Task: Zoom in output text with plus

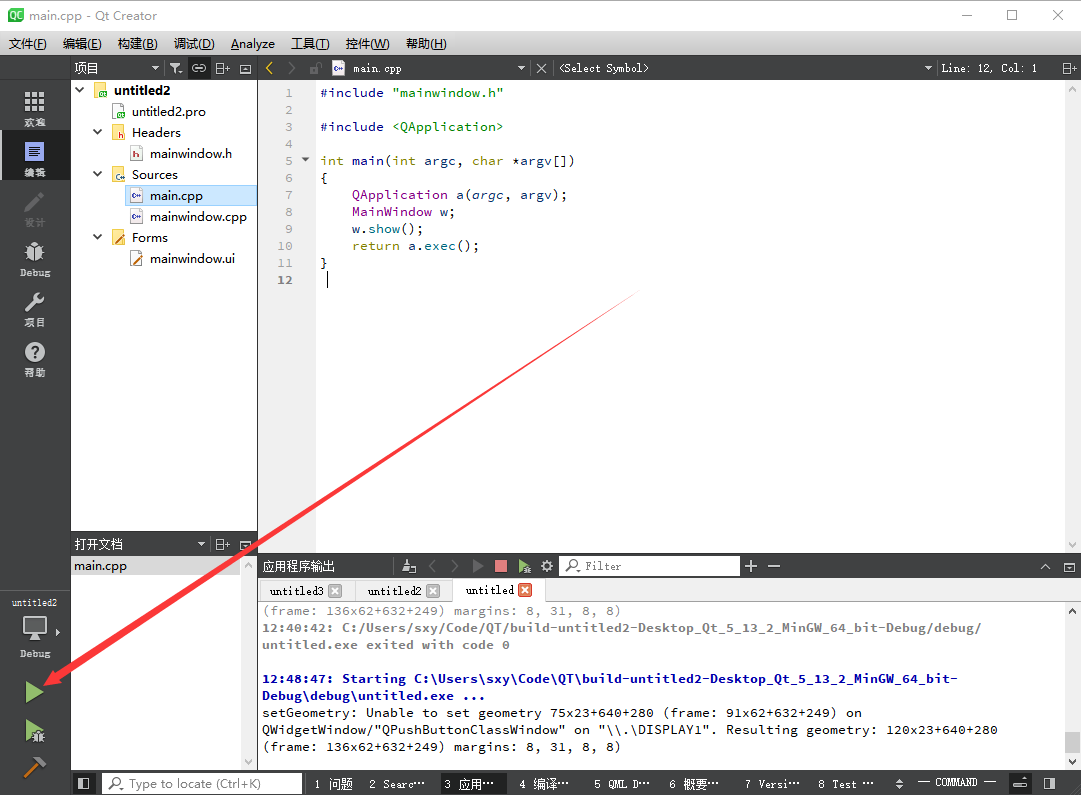Action: 751,566
